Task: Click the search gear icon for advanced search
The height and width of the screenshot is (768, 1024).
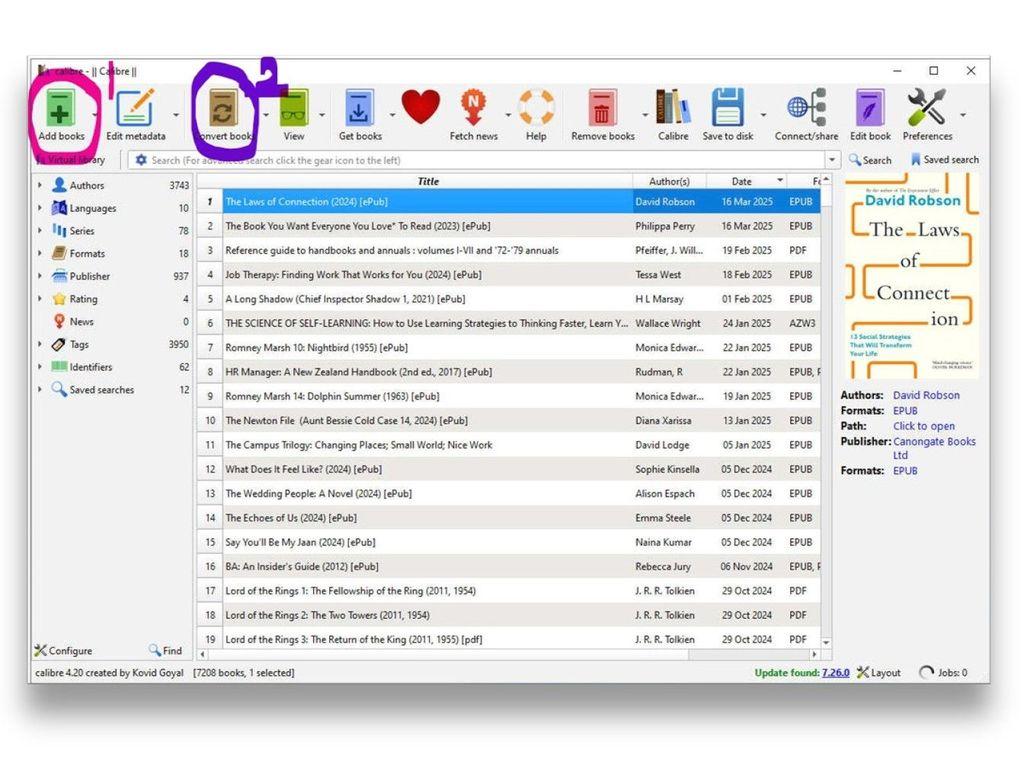Action: click(x=140, y=160)
